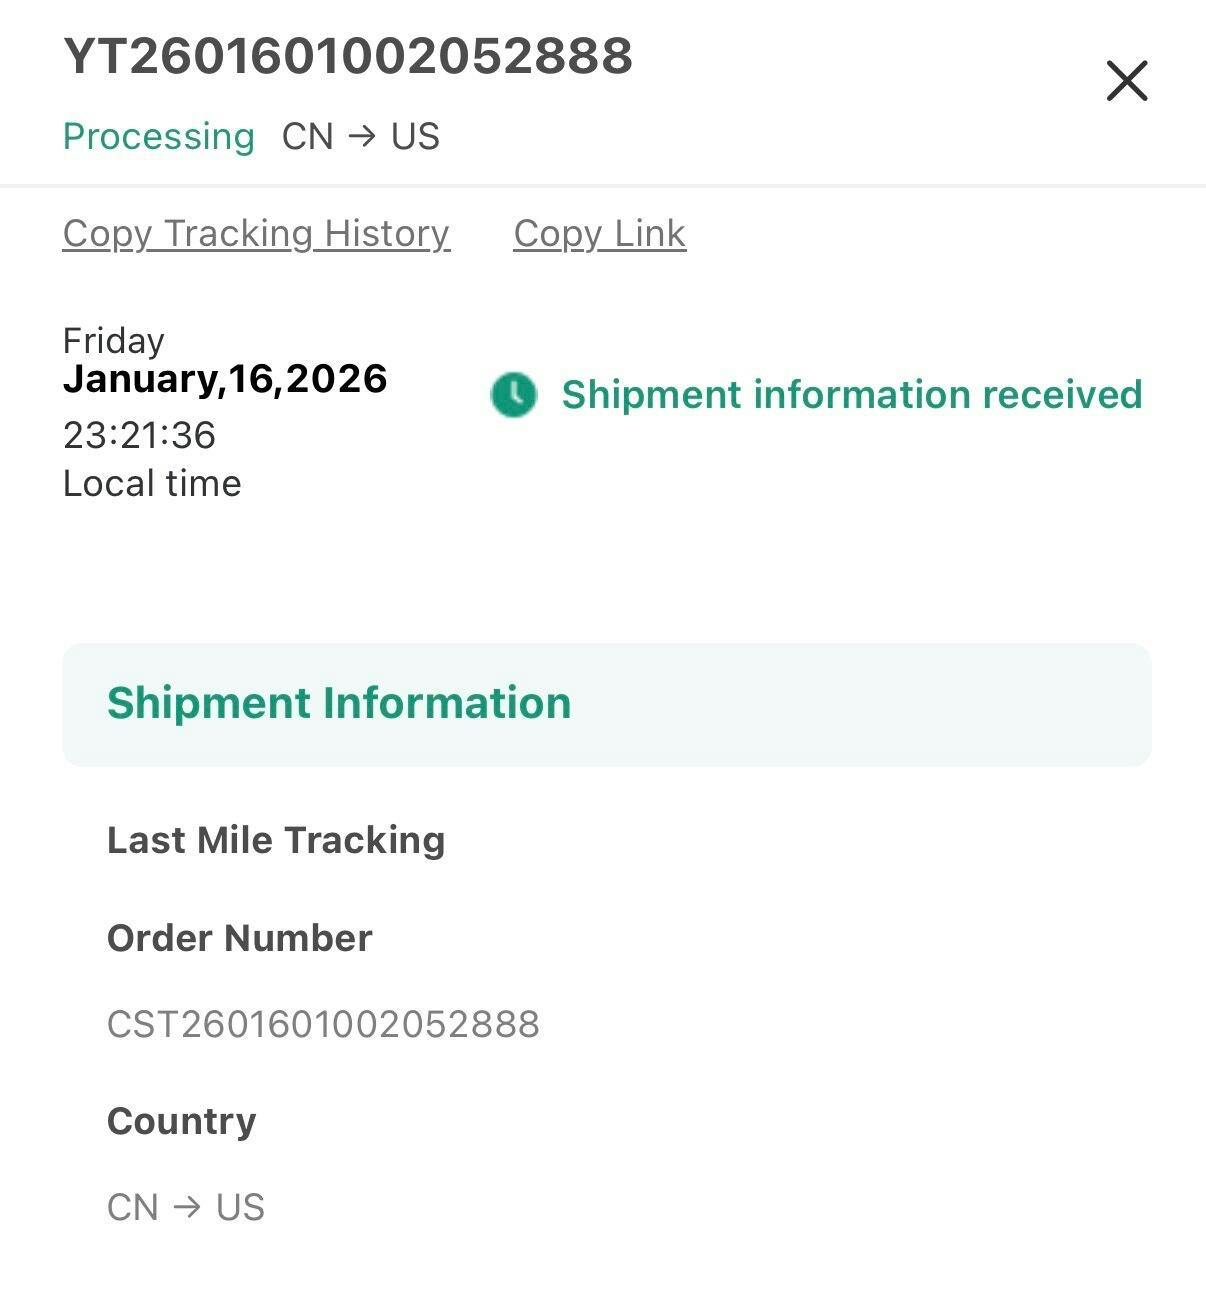Click the arrow icon under Country

tap(187, 1207)
